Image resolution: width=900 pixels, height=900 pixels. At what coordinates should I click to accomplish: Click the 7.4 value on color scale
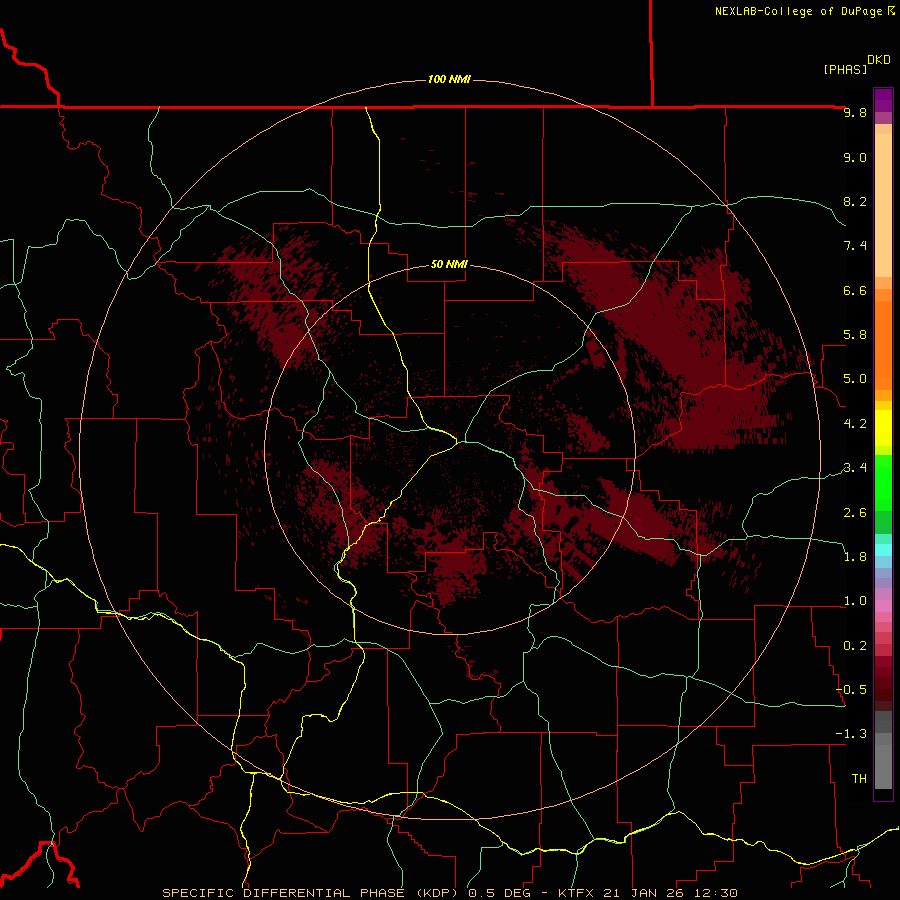pyautogui.click(x=855, y=246)
